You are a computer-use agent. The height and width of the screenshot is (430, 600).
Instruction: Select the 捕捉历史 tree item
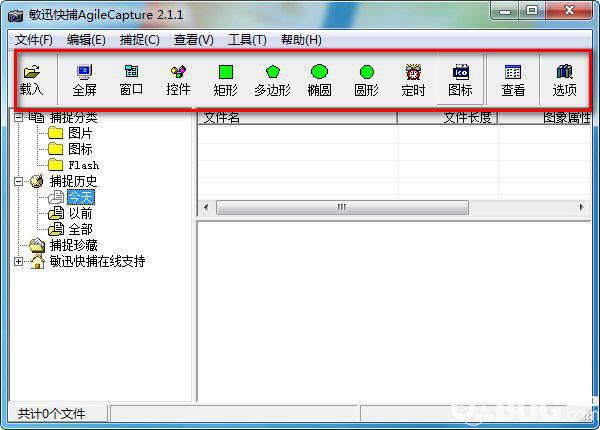point(73,181)
